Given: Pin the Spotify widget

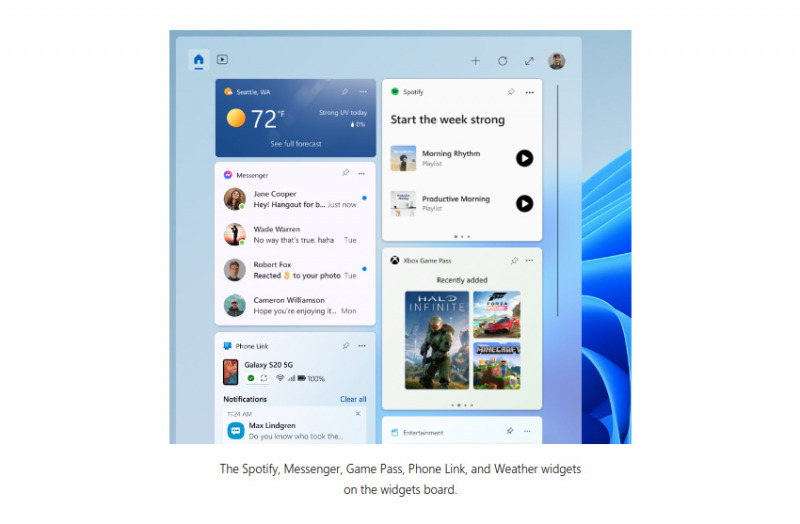Looking at the screenshot, I should (511, 92).
